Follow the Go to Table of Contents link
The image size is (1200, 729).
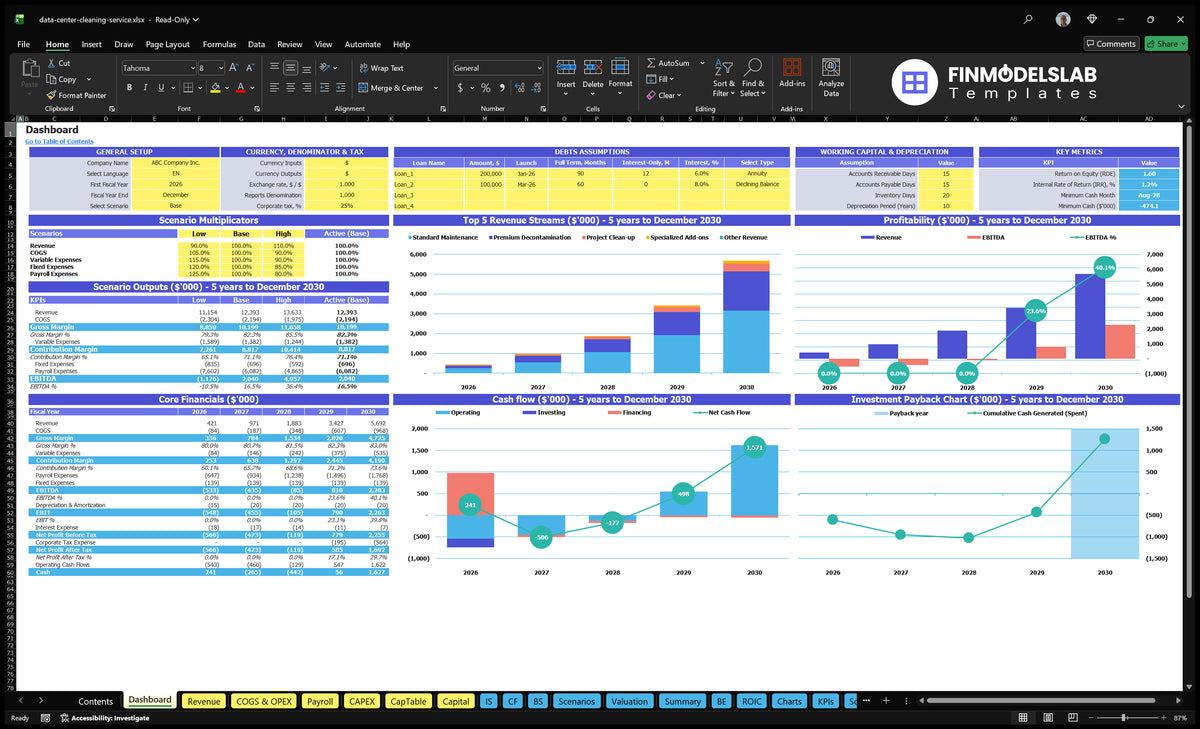pos(59,141)
